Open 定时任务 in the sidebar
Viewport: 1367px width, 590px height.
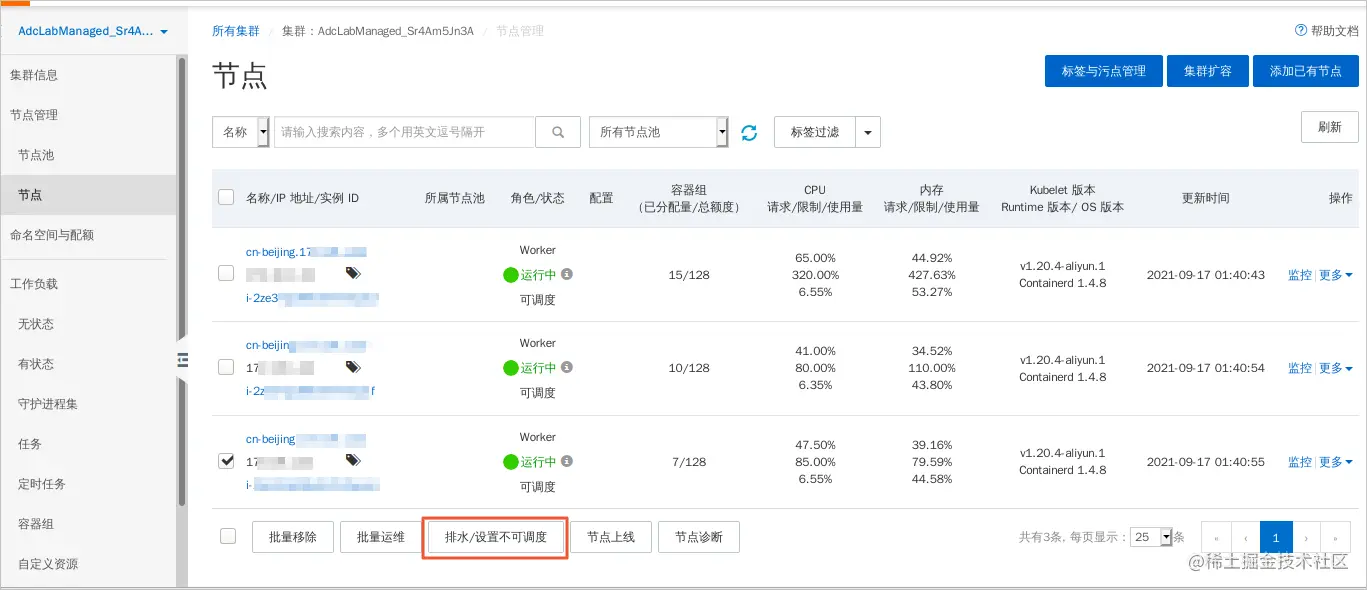point(42,484)
